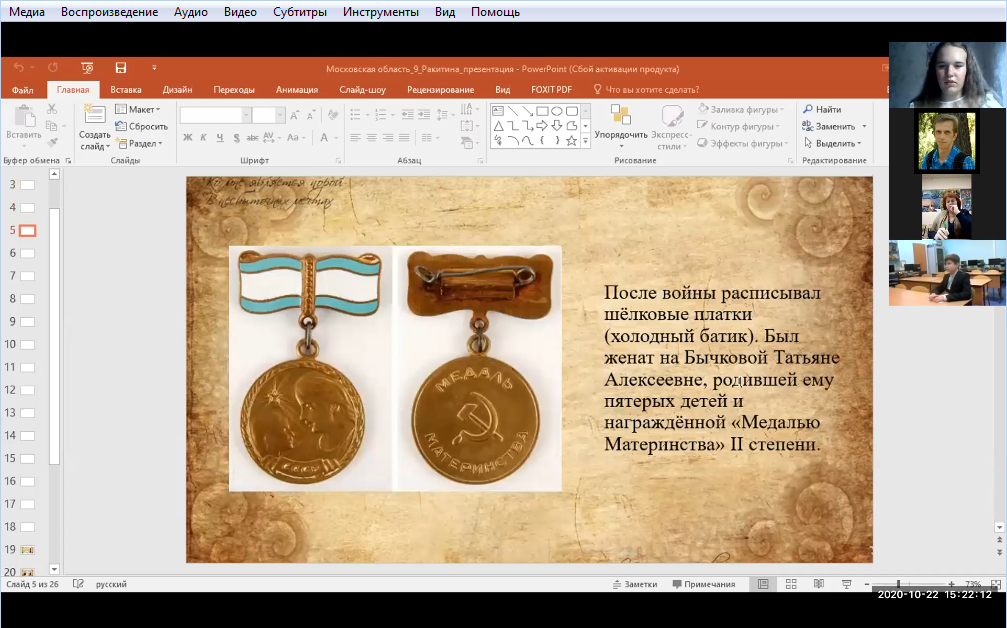Decrease font size with the small A icon

[x=310, y=116]
